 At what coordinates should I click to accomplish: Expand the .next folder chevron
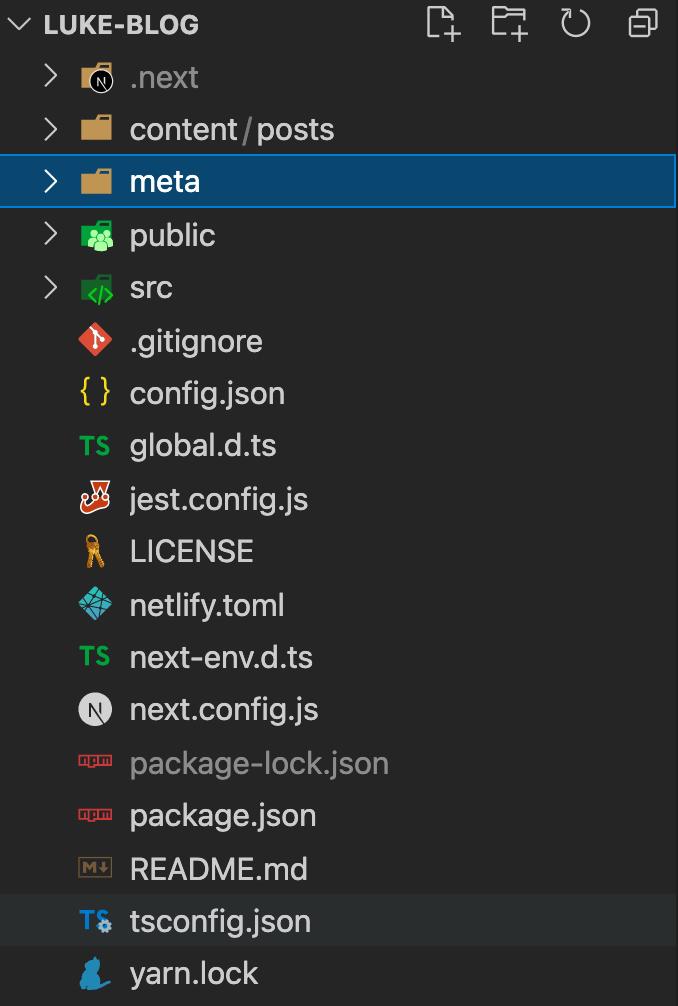pyautogui.click(x=51, y=77)
